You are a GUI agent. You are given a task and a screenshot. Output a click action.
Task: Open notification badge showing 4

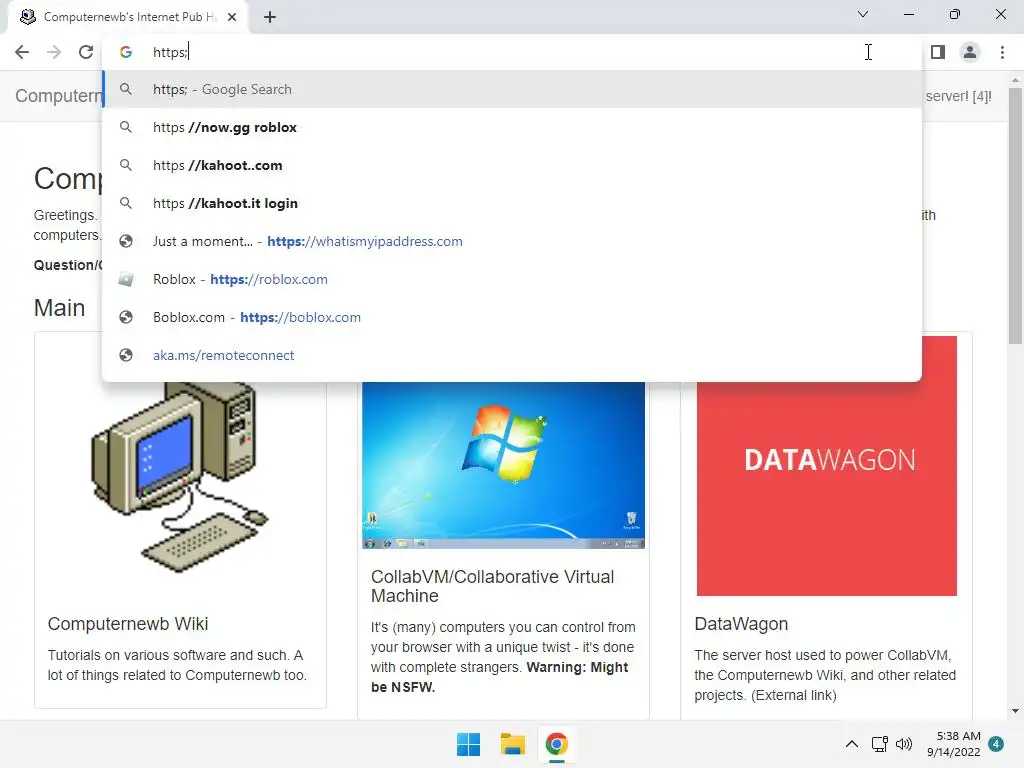(x=996, y=744)
